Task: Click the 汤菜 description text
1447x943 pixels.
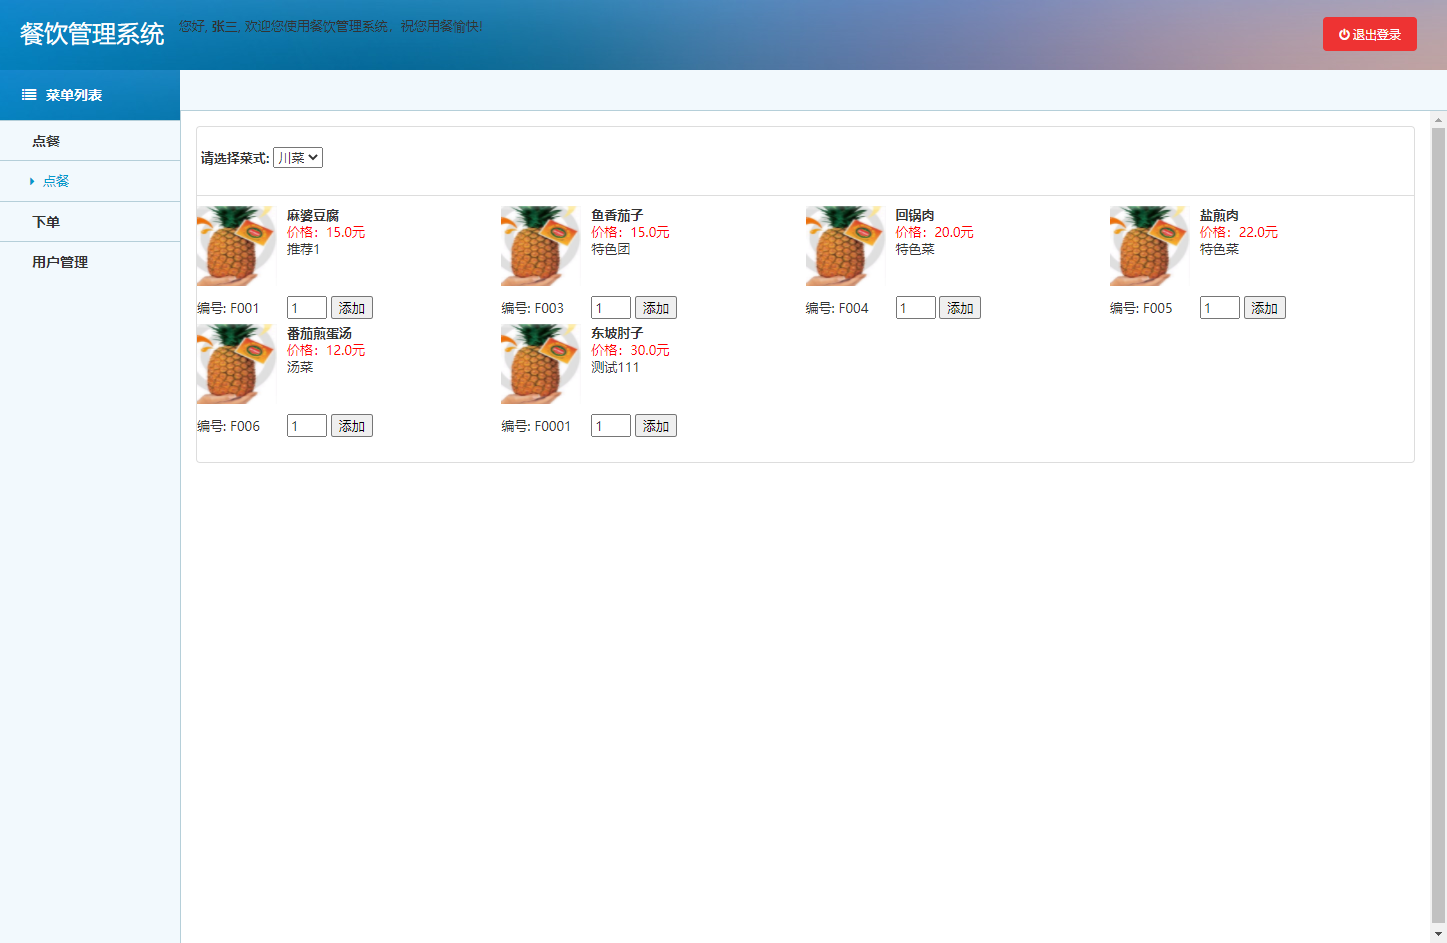Action: tap(300, 367)
